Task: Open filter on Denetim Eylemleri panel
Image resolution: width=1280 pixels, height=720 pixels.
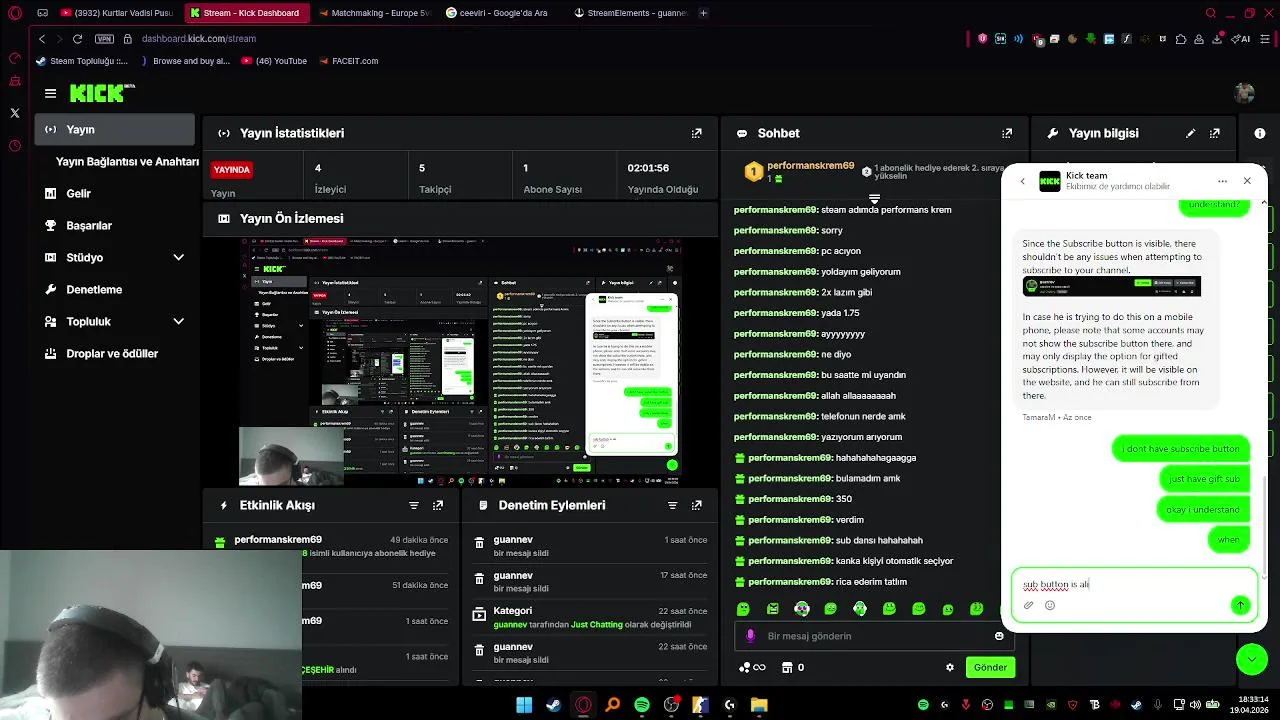Action: pos(673,506)
